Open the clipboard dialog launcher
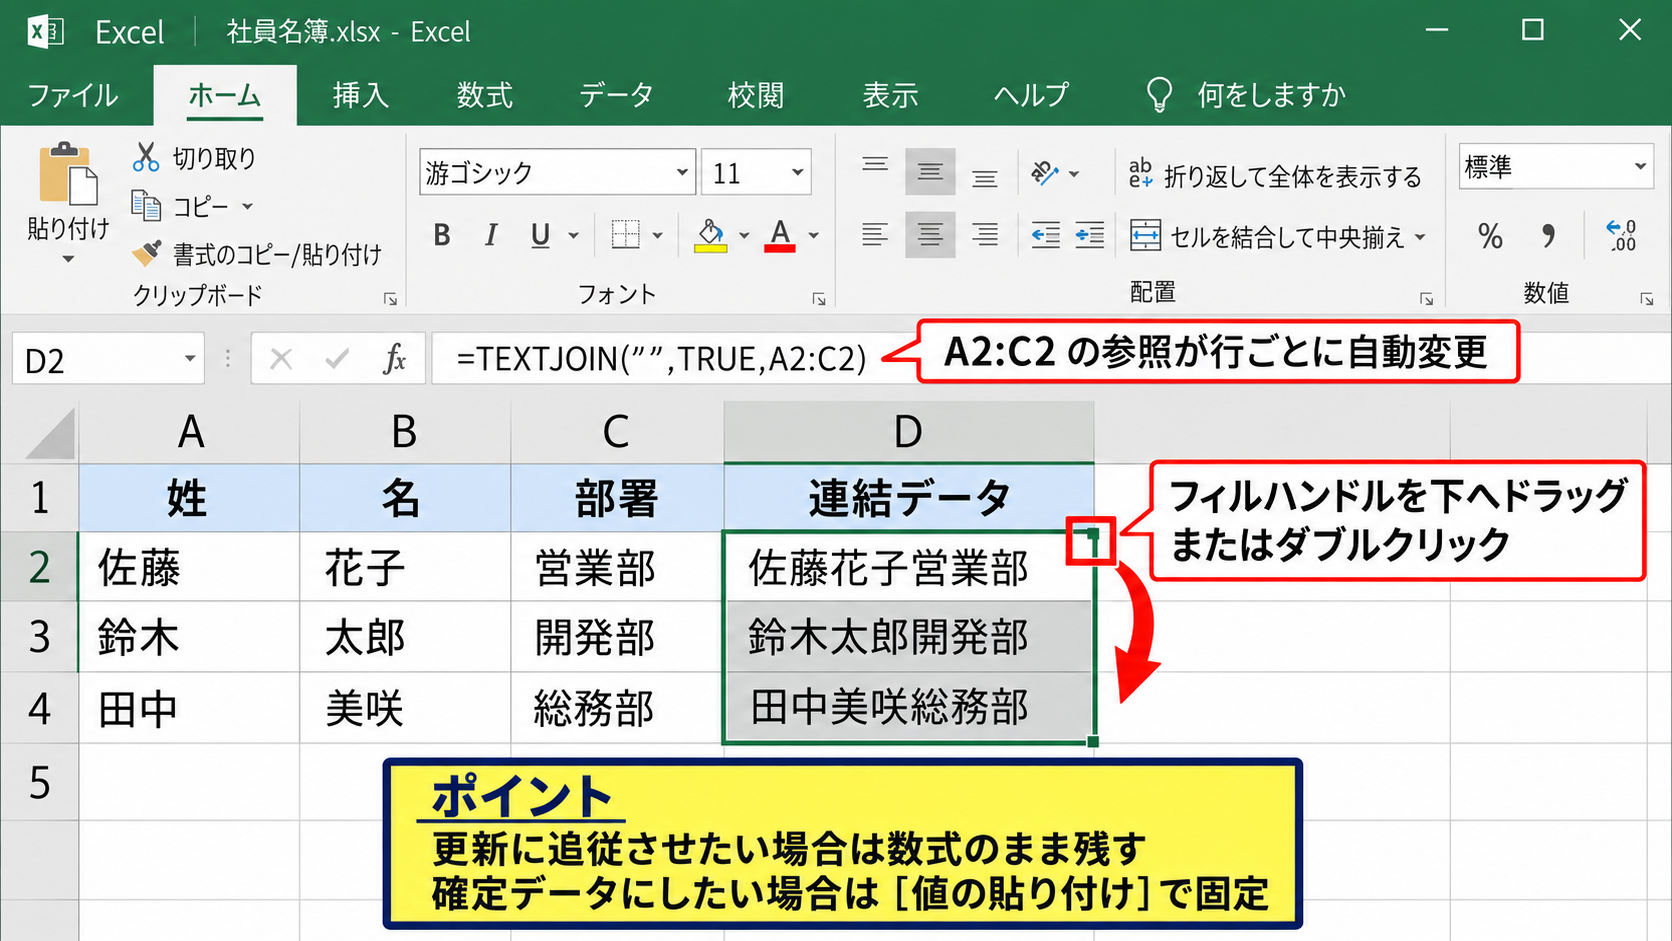This screenshot has height=941, width=1672. pos(391,299)
